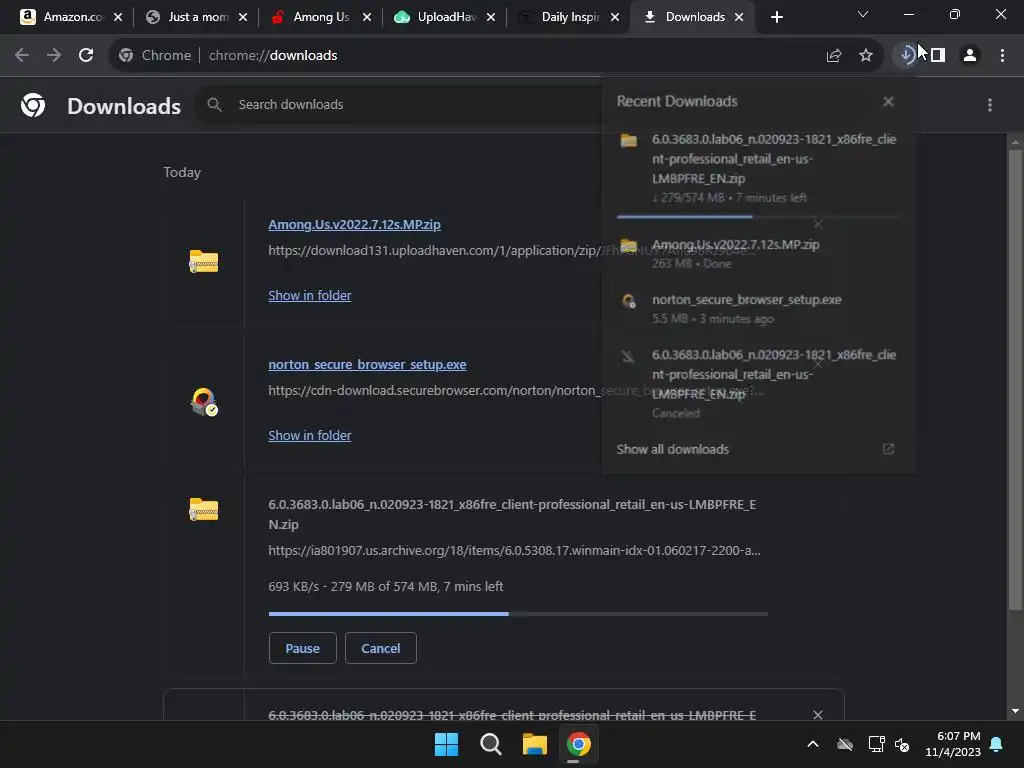The width and height of the screenshot is (1024, 768).
Task: Open norton_secure_browser_setup.exe link in downloads list
Action: point(367,364)
